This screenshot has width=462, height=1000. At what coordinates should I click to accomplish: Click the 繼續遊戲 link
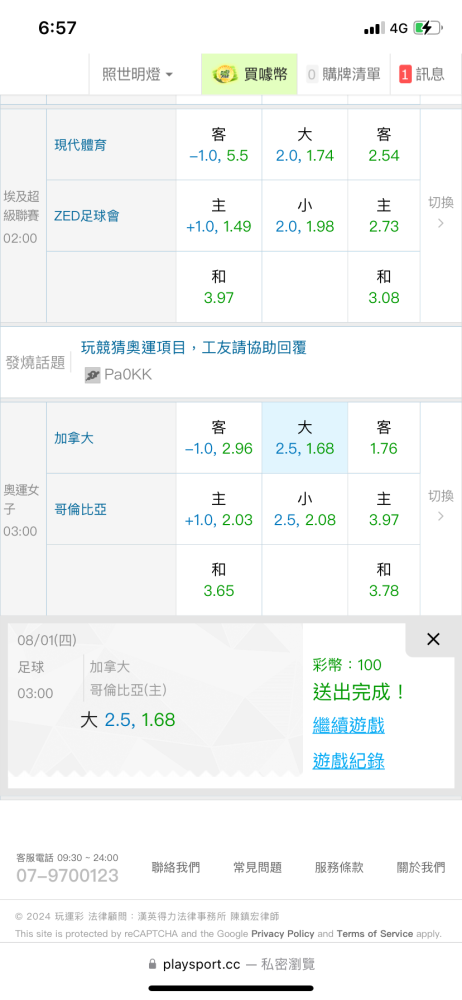(x=348, y=725)
